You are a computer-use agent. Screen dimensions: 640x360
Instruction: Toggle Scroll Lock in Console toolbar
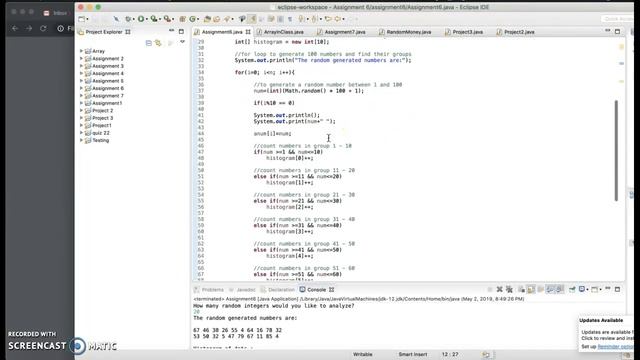(531, 289)
